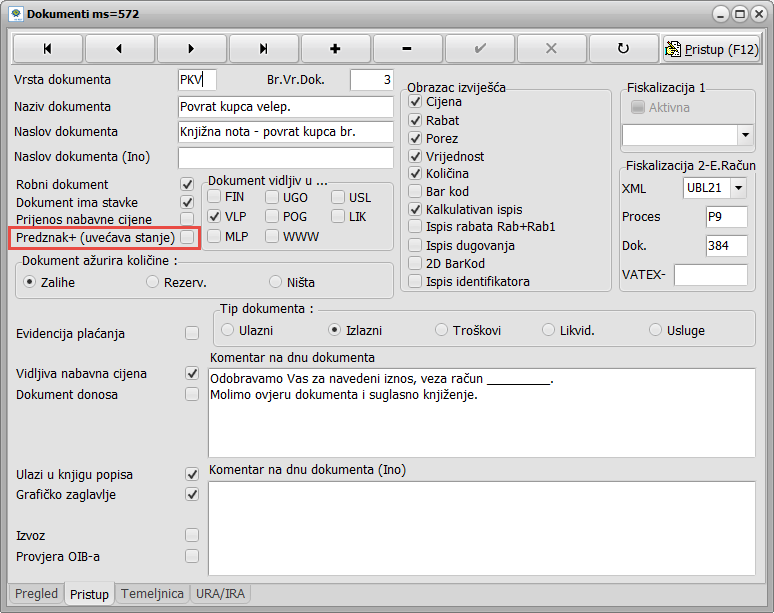774x613 pixels.
Task: Open the XML UBL21 dropdown
Action: pos(738,188)
